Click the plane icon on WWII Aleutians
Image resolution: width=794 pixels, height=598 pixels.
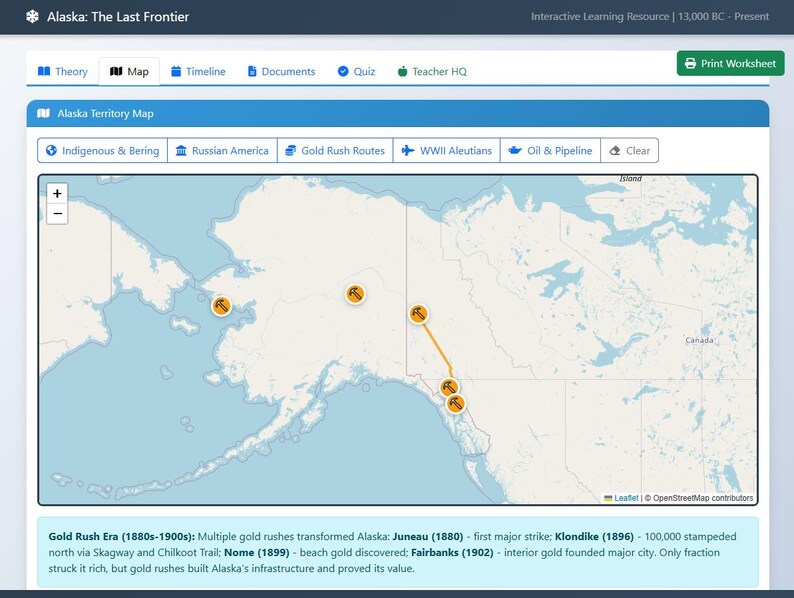click(408, 150)
